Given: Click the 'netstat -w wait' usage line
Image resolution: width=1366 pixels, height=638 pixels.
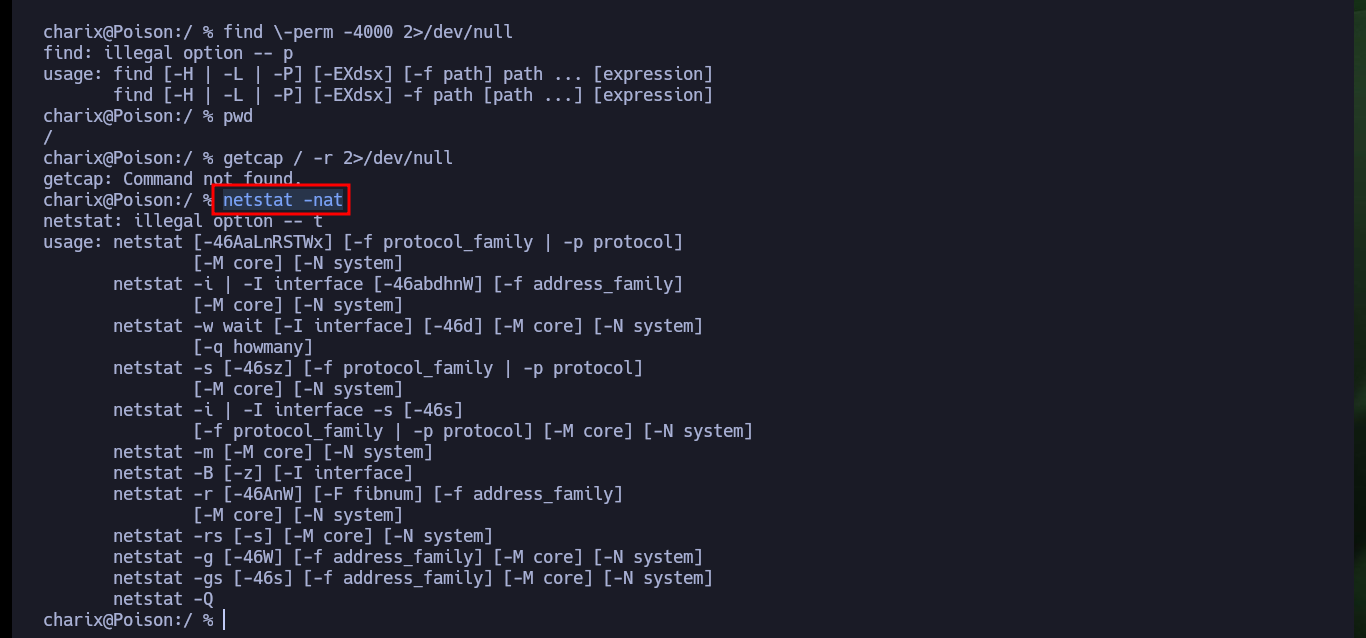Looking at the screenshot, I should 408,326.
